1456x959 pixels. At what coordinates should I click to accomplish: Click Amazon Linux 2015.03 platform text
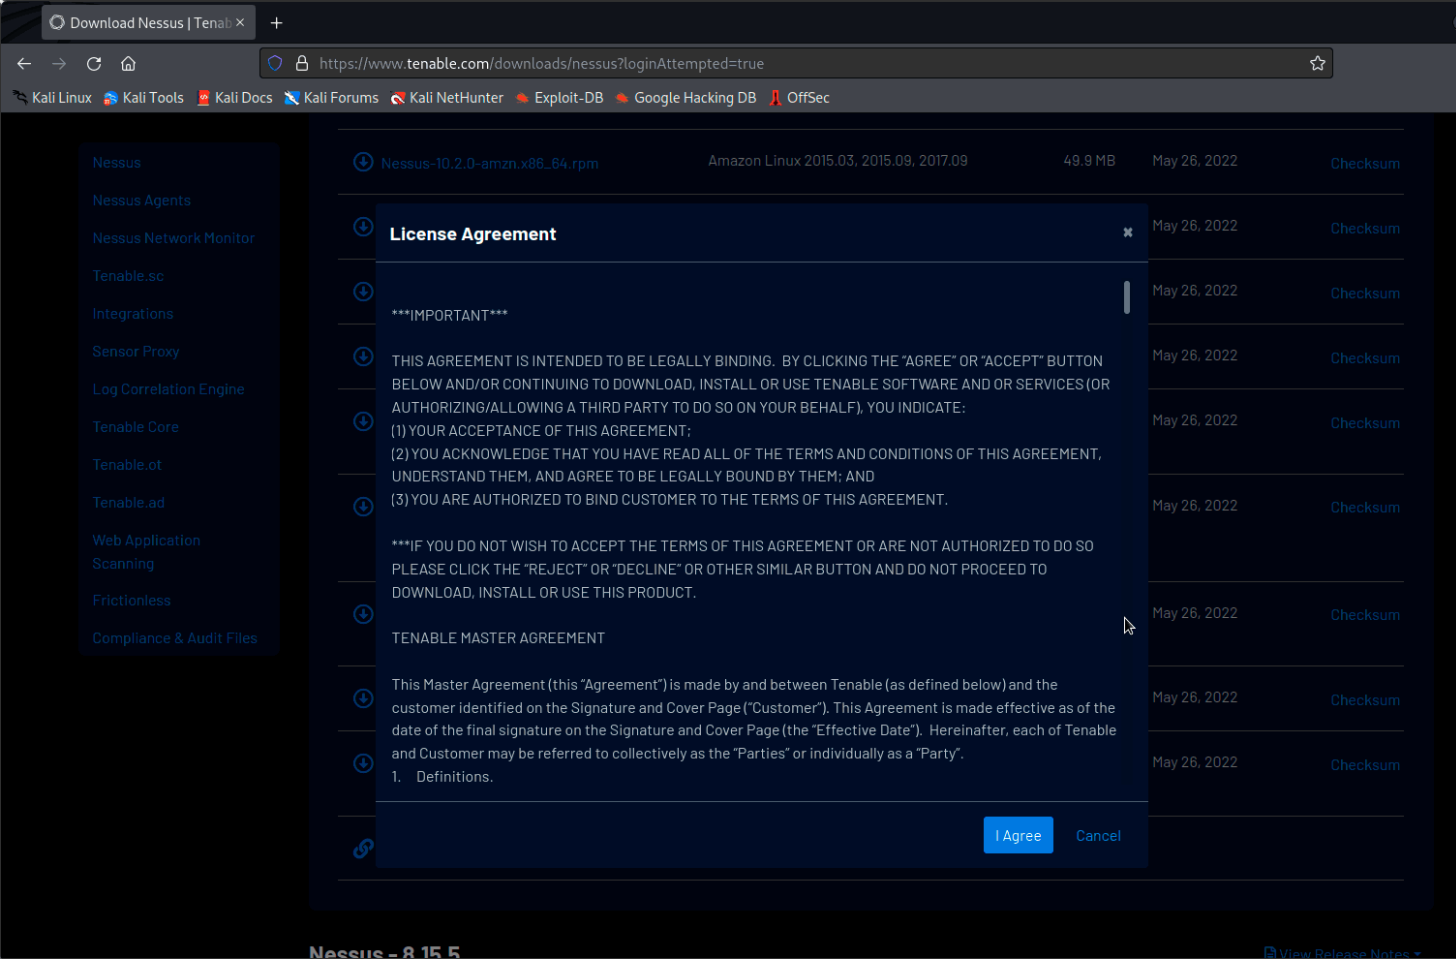838,160
